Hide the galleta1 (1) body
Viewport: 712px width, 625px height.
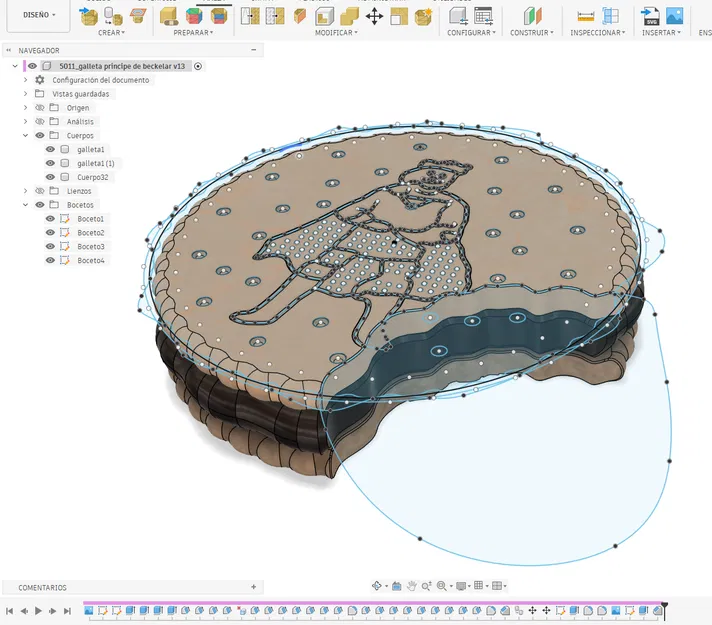(50, 163)
